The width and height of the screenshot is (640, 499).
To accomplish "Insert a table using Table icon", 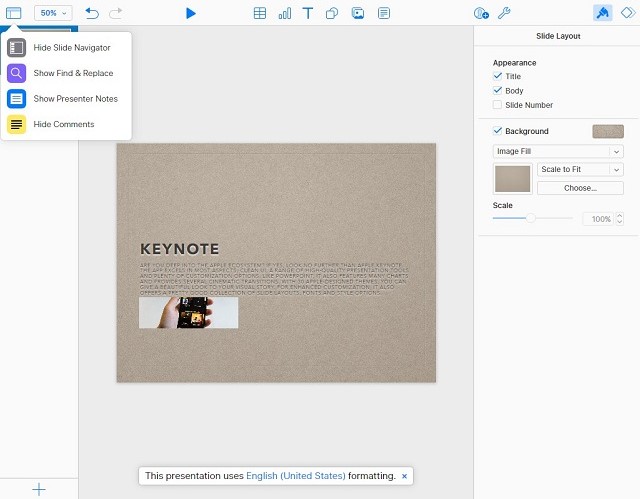I will pyautogui.click(x=260, y=13).
